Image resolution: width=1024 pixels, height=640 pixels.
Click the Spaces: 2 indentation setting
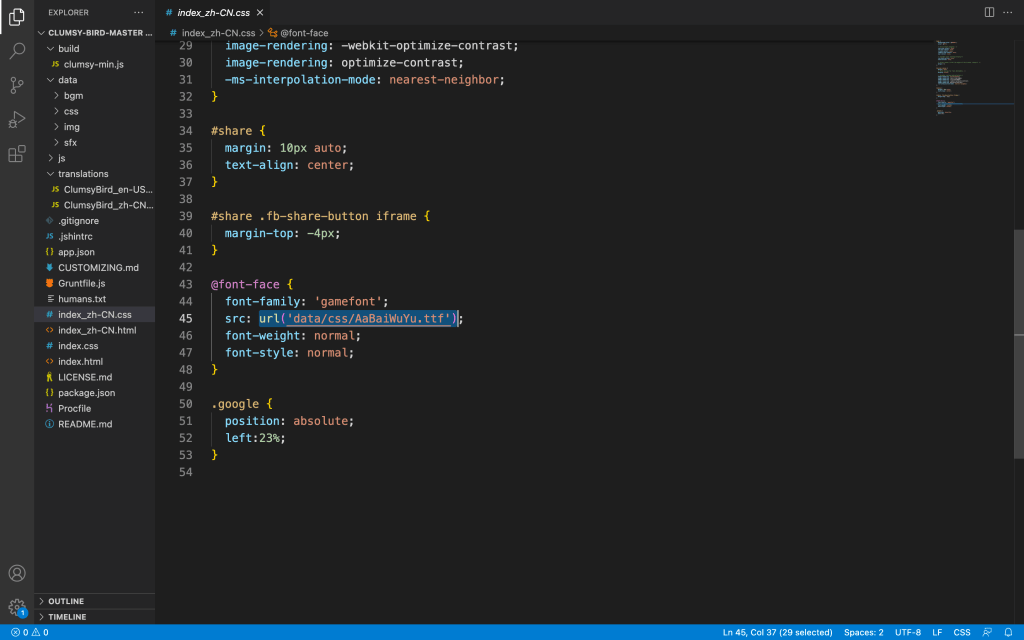863,632
